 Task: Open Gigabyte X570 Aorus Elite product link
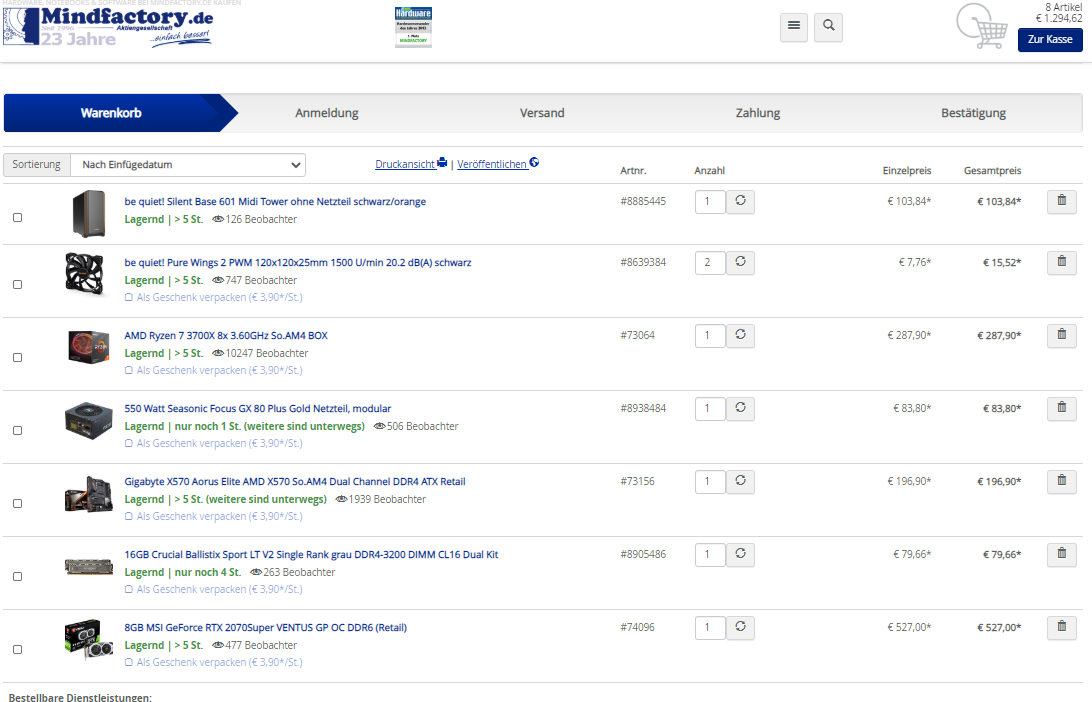click(295, 482)
